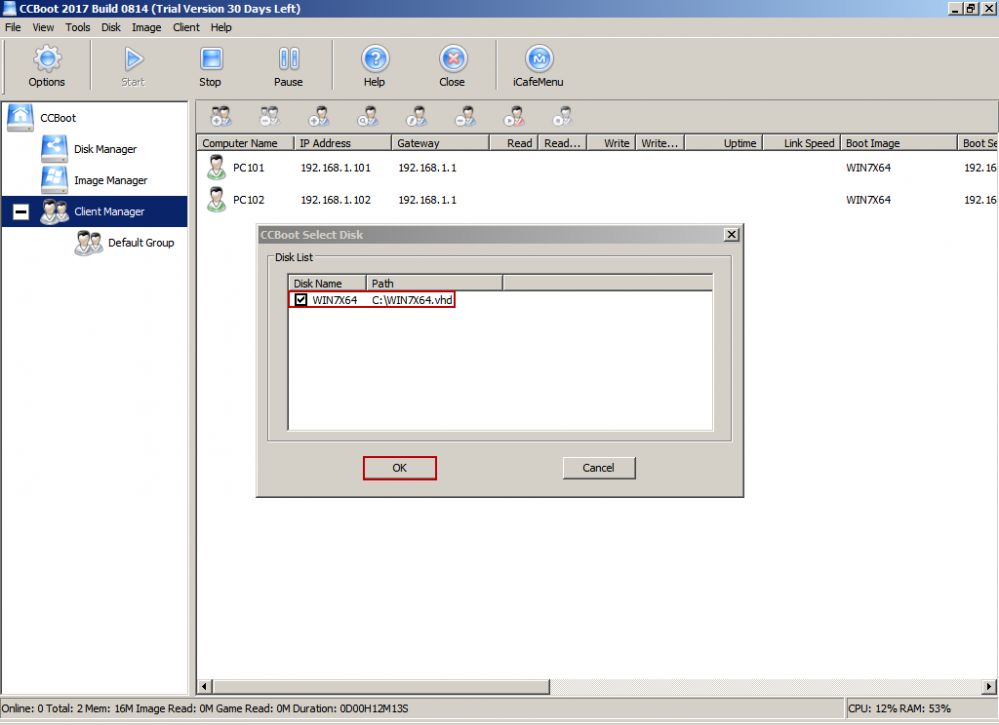Click the edit client icon
Viewport: 999px width, 725px height.
(416, 117)
